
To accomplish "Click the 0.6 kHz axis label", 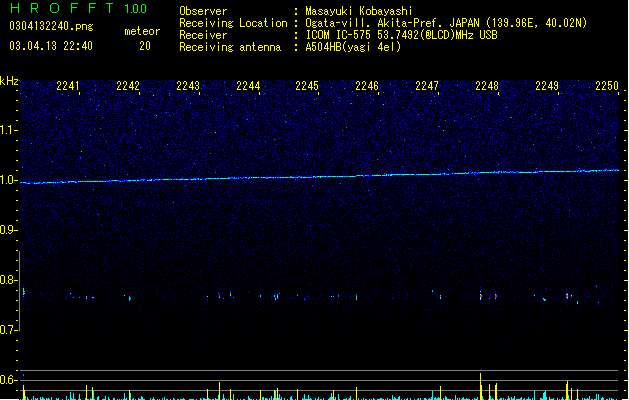I will point(7,380).
